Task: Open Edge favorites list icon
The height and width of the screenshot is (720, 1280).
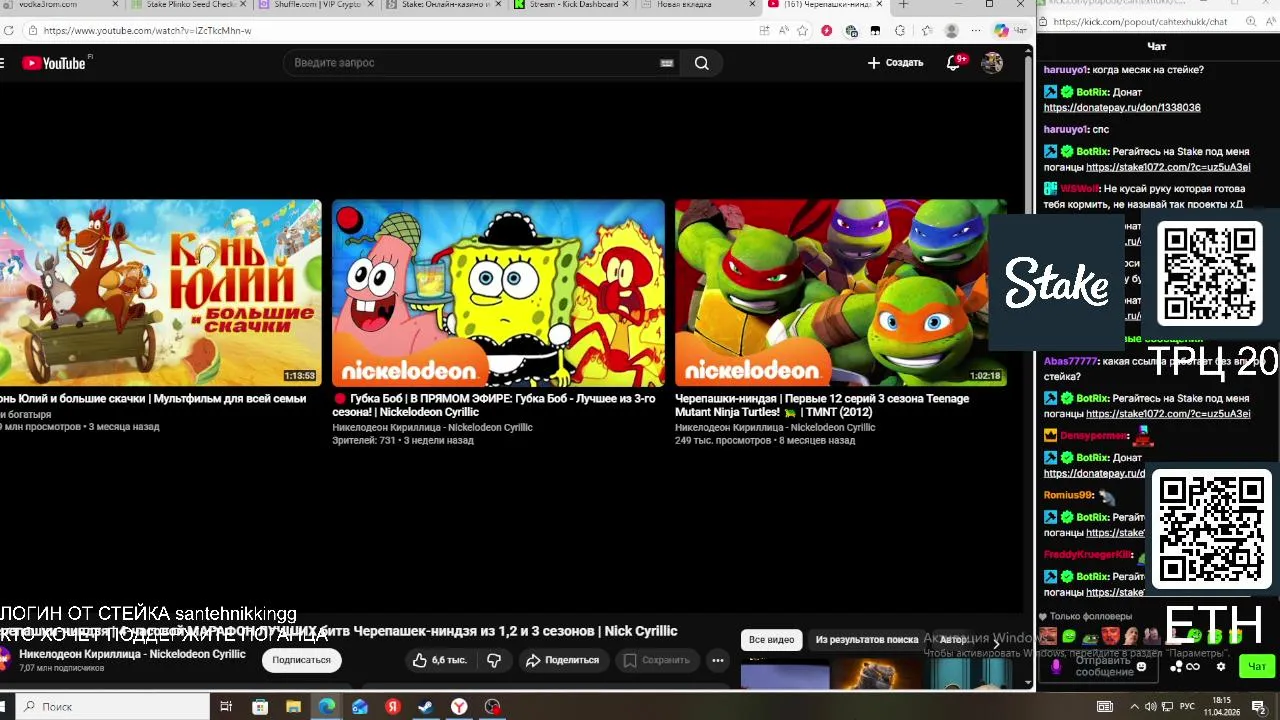Action: 925,31
